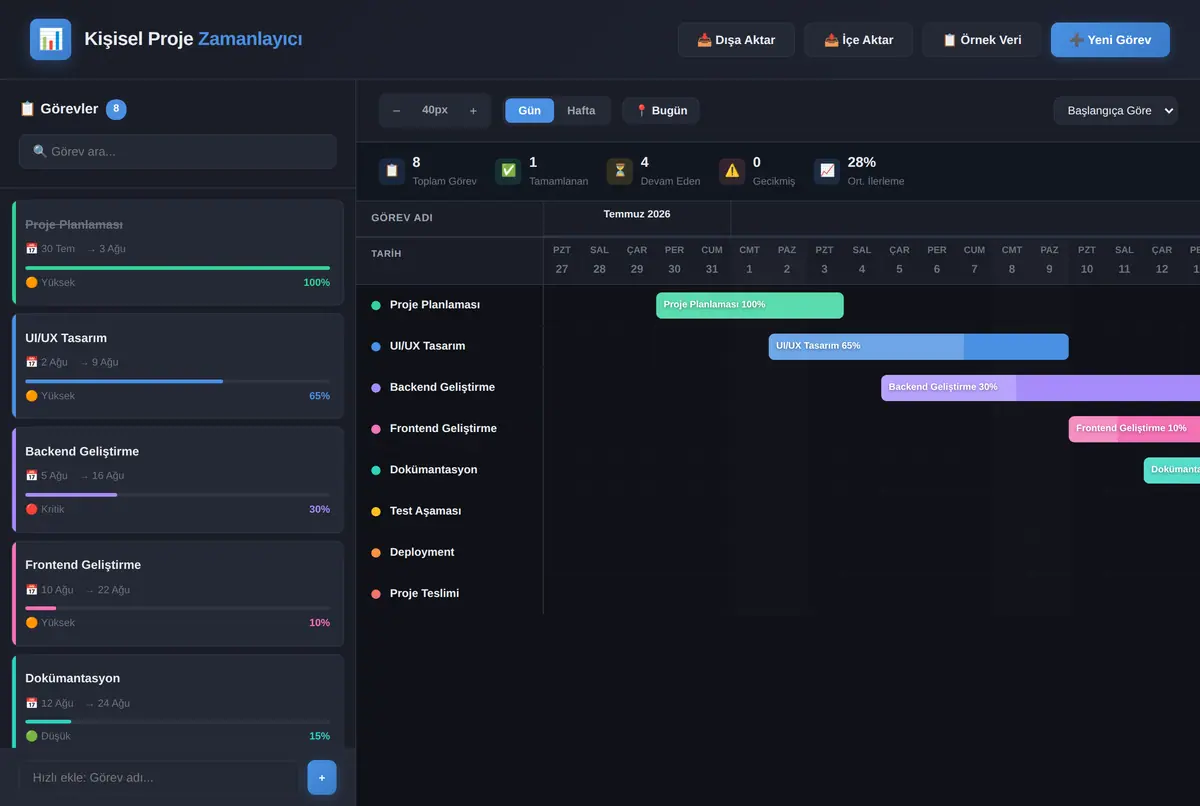This screenshot has height=806, width=1200.
Task: Click the Dışa Aktar export button
Action: click(736, 40)
